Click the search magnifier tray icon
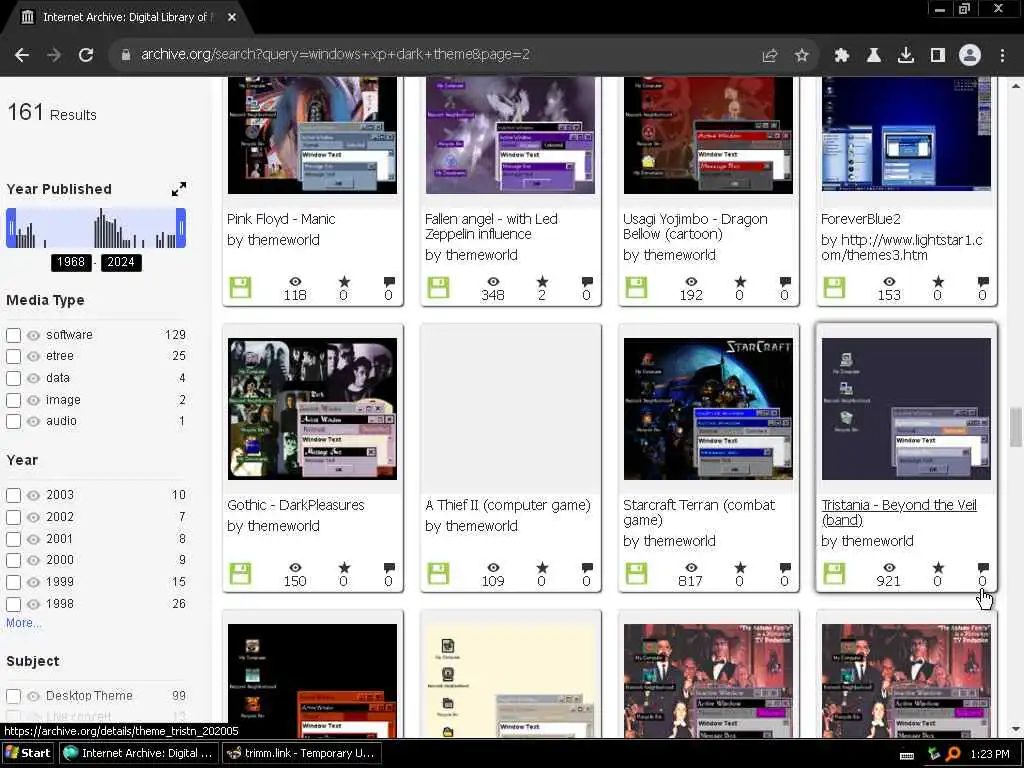The image size is (1024, 768). [953, 754]
